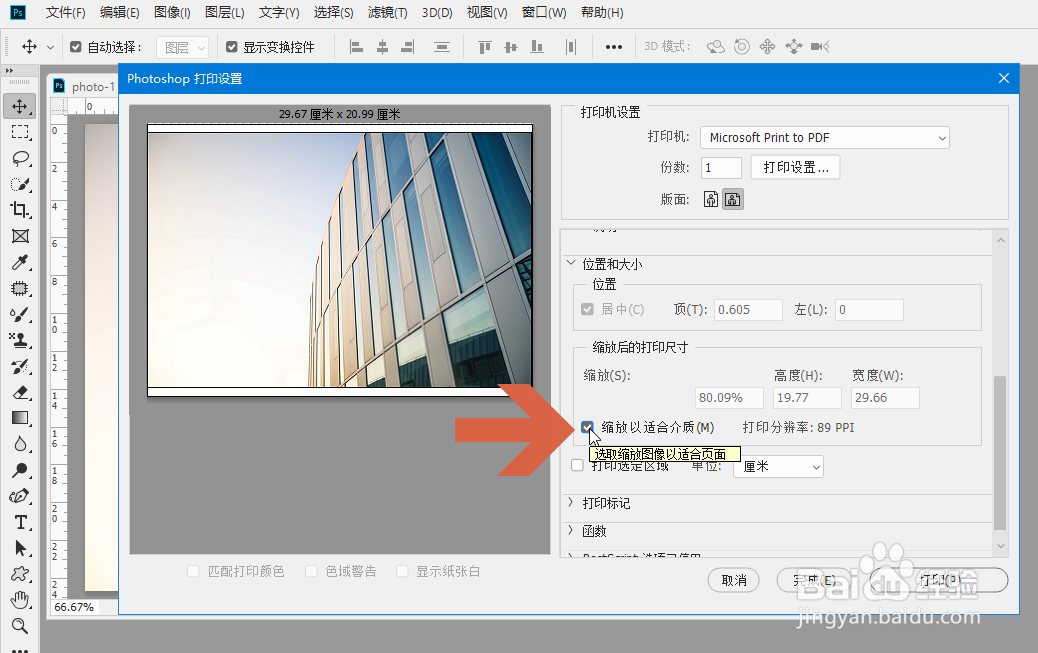Click the print settings panel scrollbar thumb

pos(1000,453)
